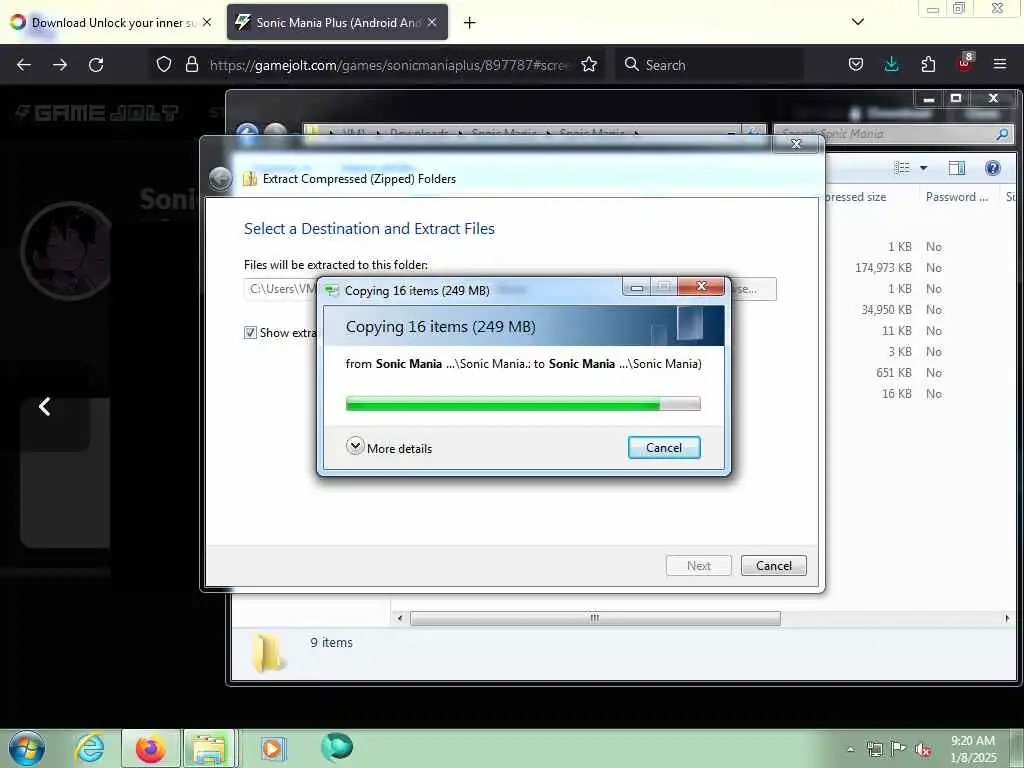The width and height of the screenshot is (1024, 768).
Task: List all Firefox tabs
Action: tap(858, 22)
